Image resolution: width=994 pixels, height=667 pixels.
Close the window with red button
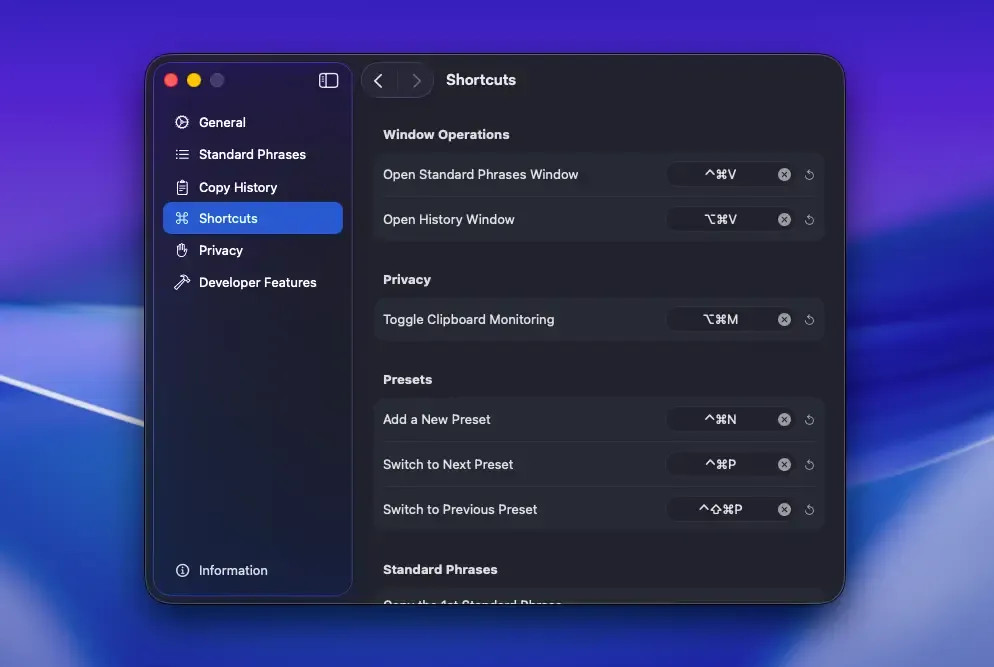pos(171,81)
